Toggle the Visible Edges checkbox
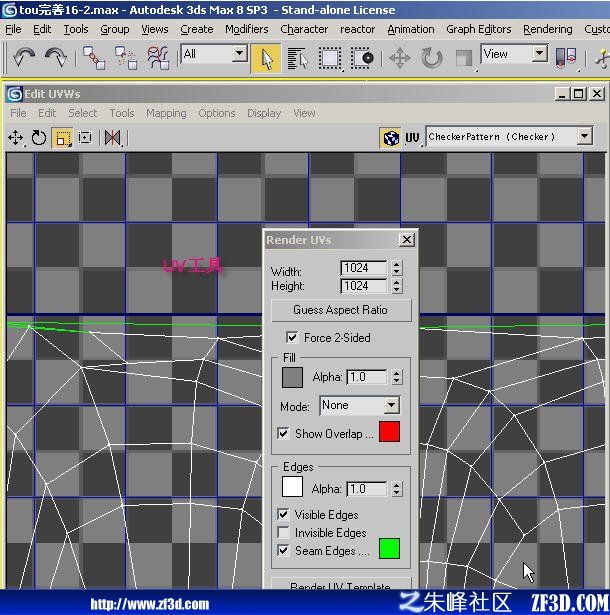The width and height of the screenshot is (610, 615). pos(283,514)
